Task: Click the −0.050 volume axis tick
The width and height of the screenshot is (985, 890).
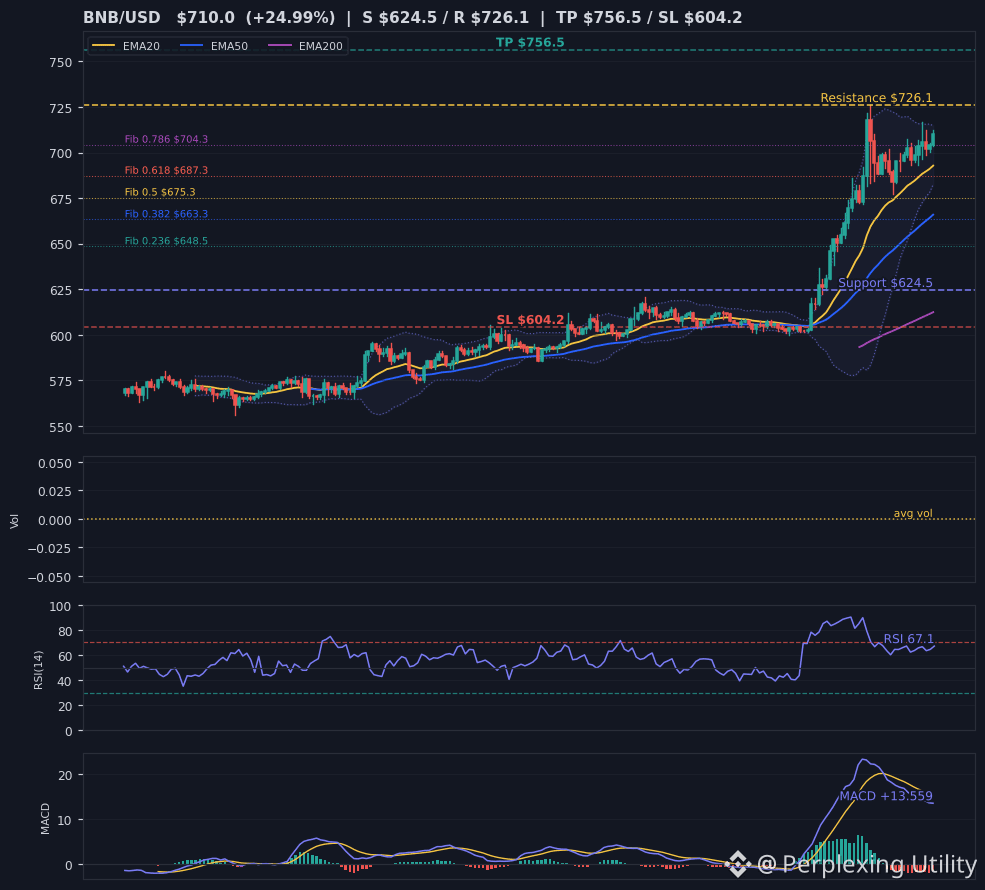Action: (50, 577)
